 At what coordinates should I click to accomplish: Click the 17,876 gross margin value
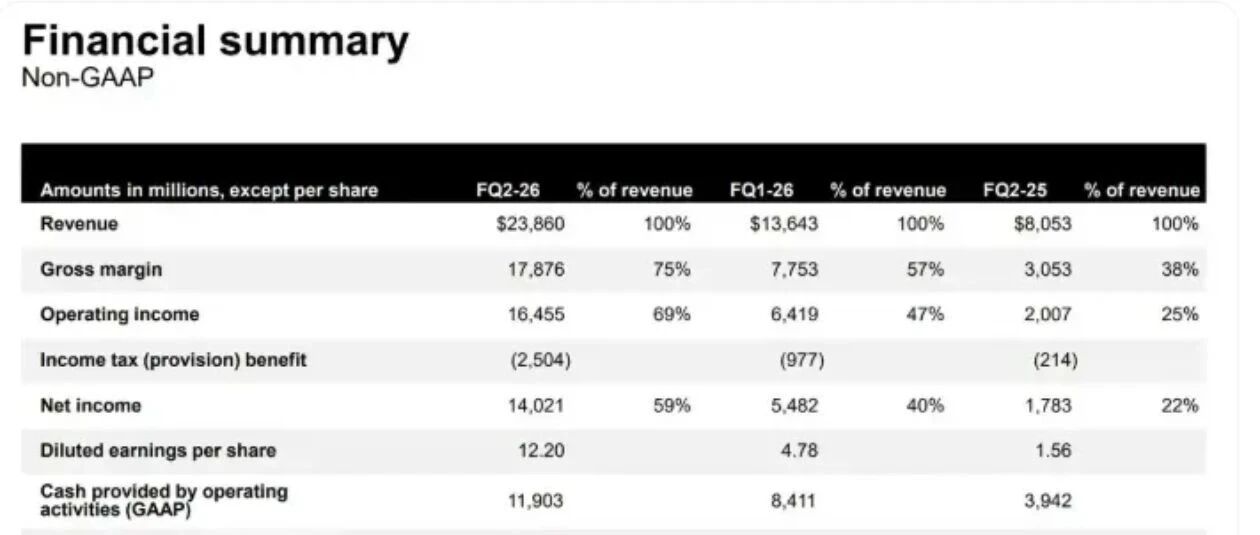coord(536,269)
